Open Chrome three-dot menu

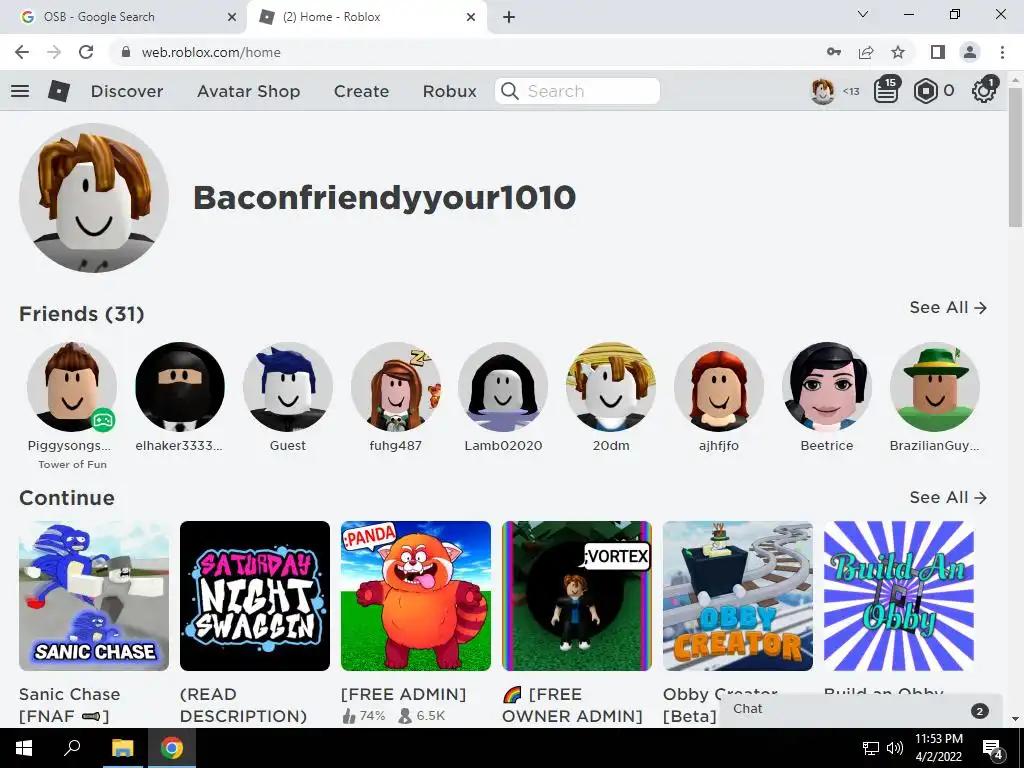point(1002,52)
